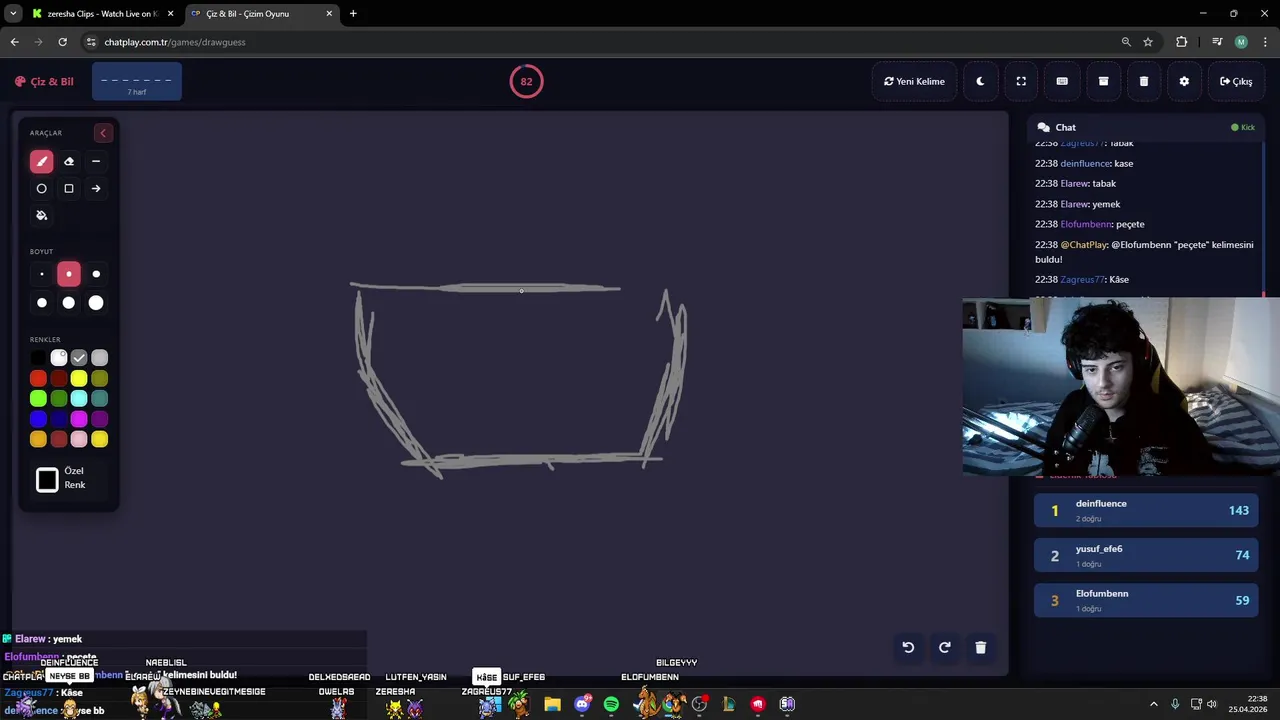Undo the last canvas stroke
Image resolution: width=1280 pixels, height=720 pixels.
(908, 647)
